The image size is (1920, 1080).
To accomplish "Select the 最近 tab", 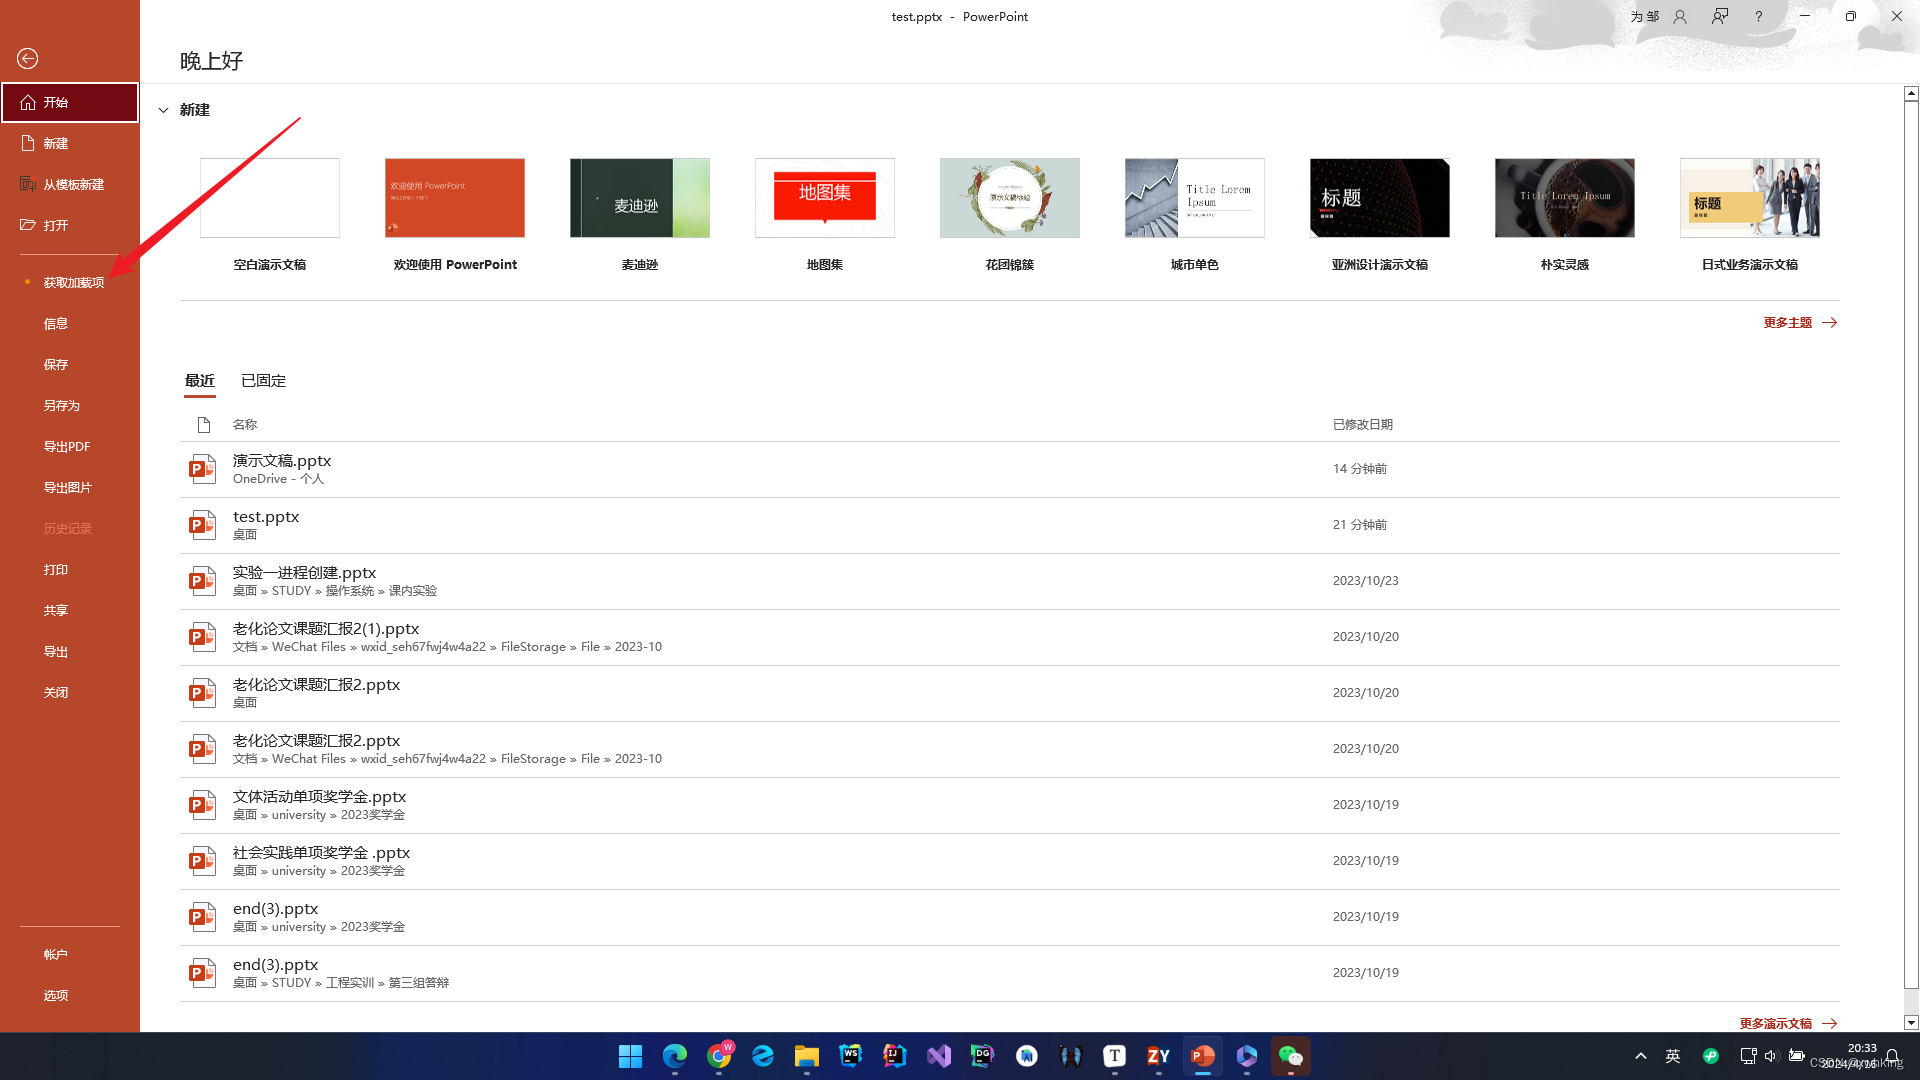I will point(199,381).
